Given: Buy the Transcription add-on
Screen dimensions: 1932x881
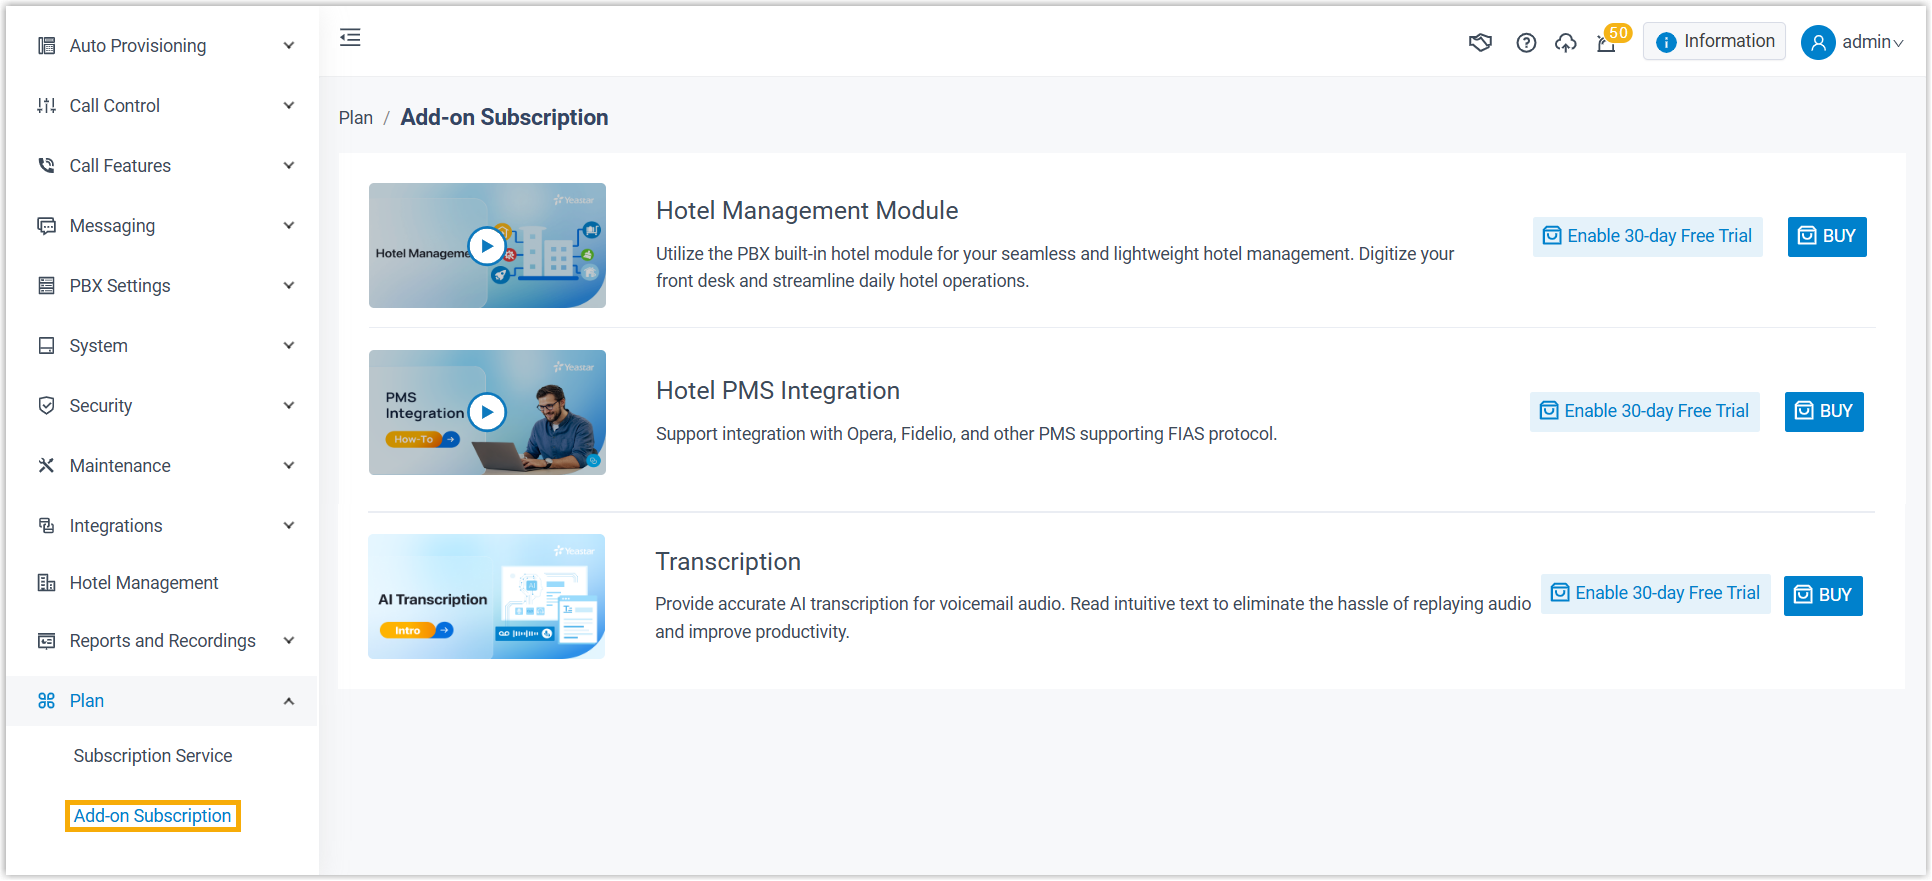Looking at the screenshot, I should pyautogui.click(x=1822, y=595).
